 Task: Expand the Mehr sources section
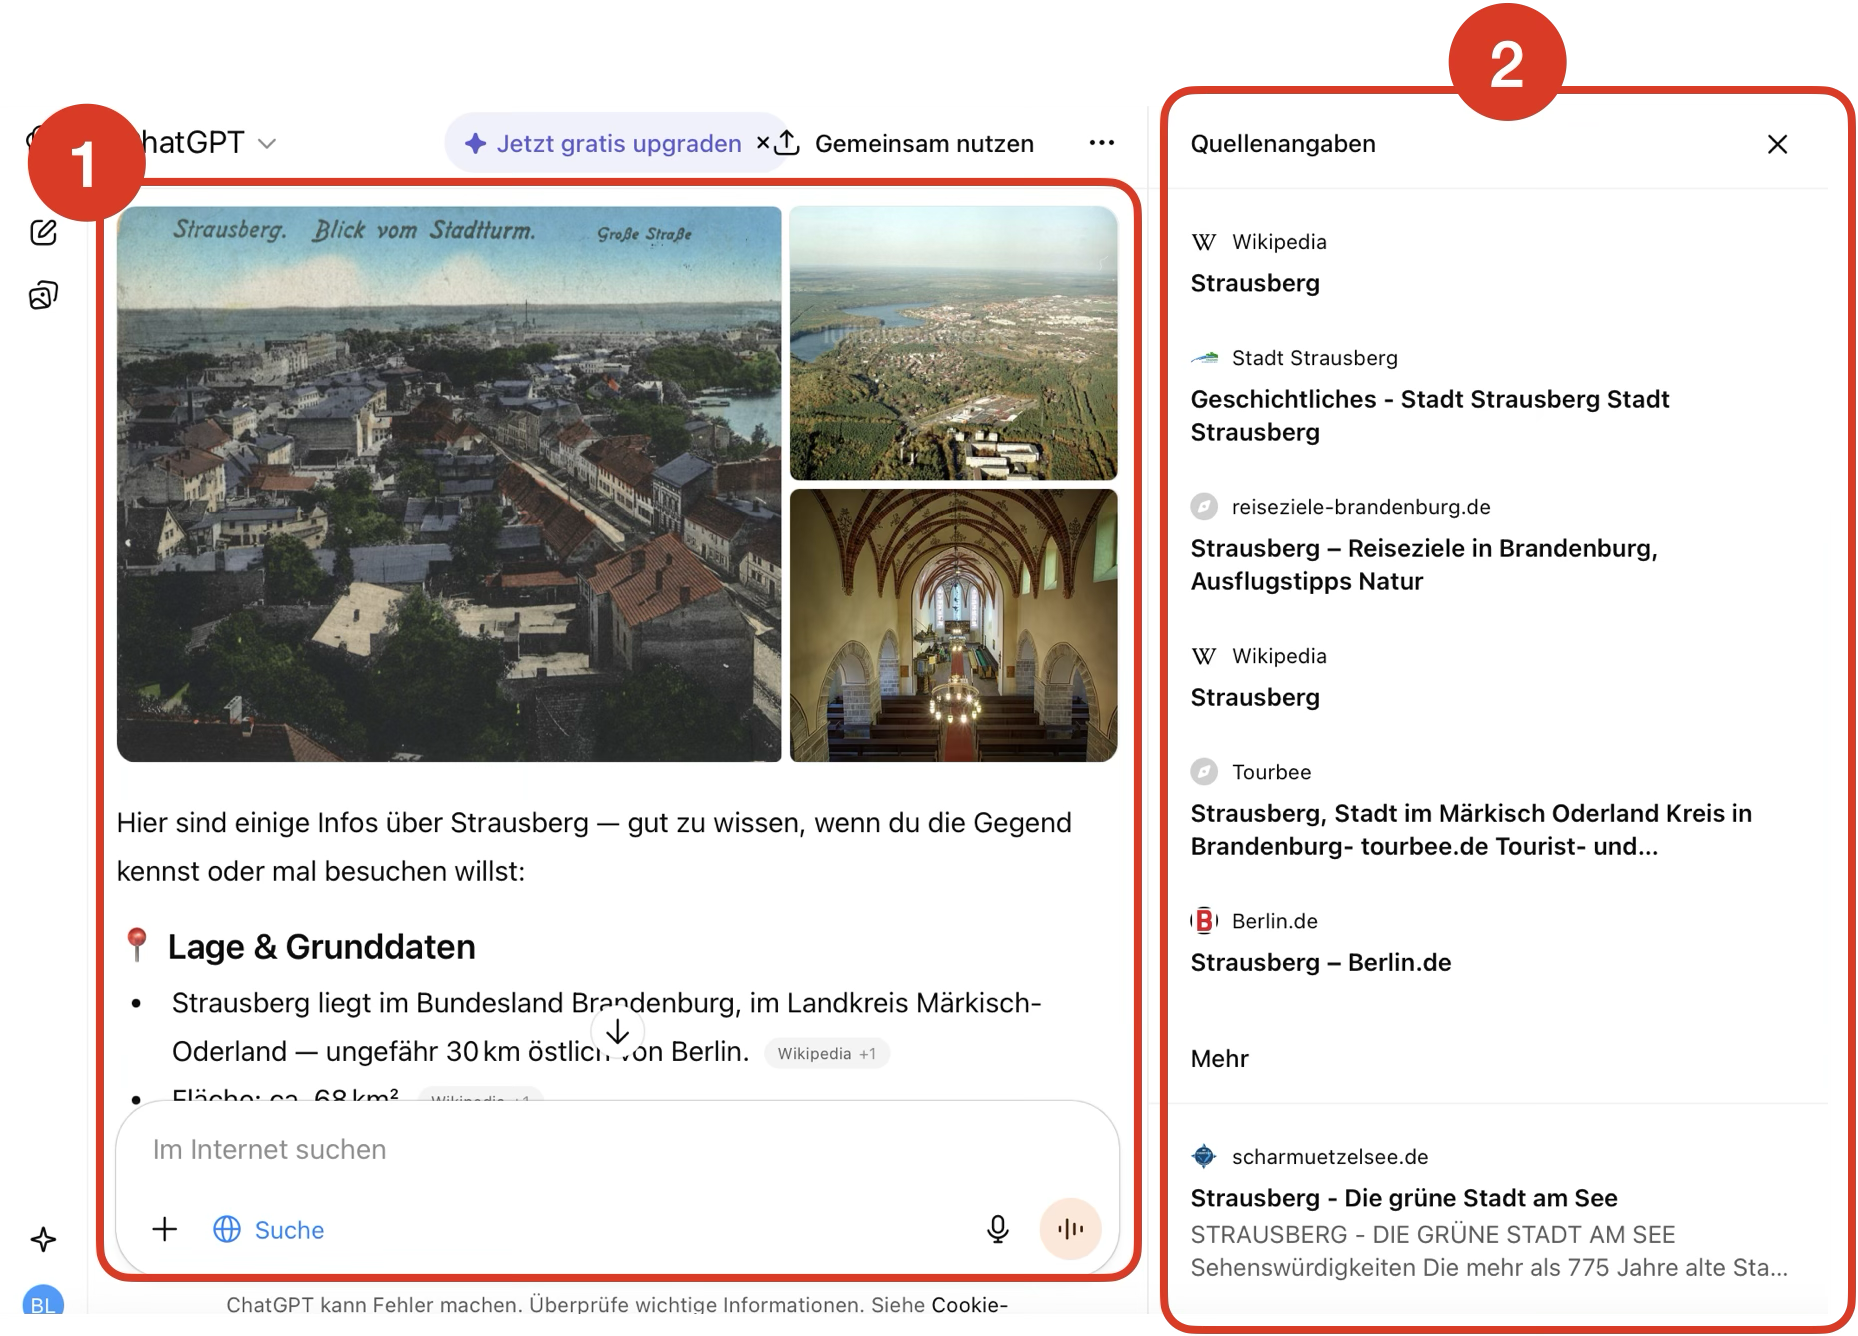(1219, 1058)
